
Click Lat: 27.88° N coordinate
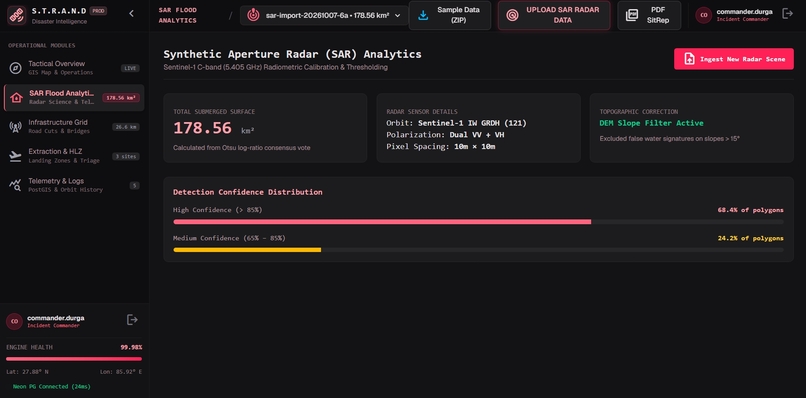click(x=27, y=371)
